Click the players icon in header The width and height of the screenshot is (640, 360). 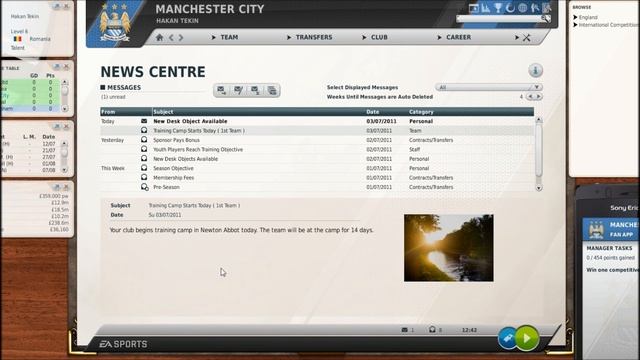coord(535,8)
